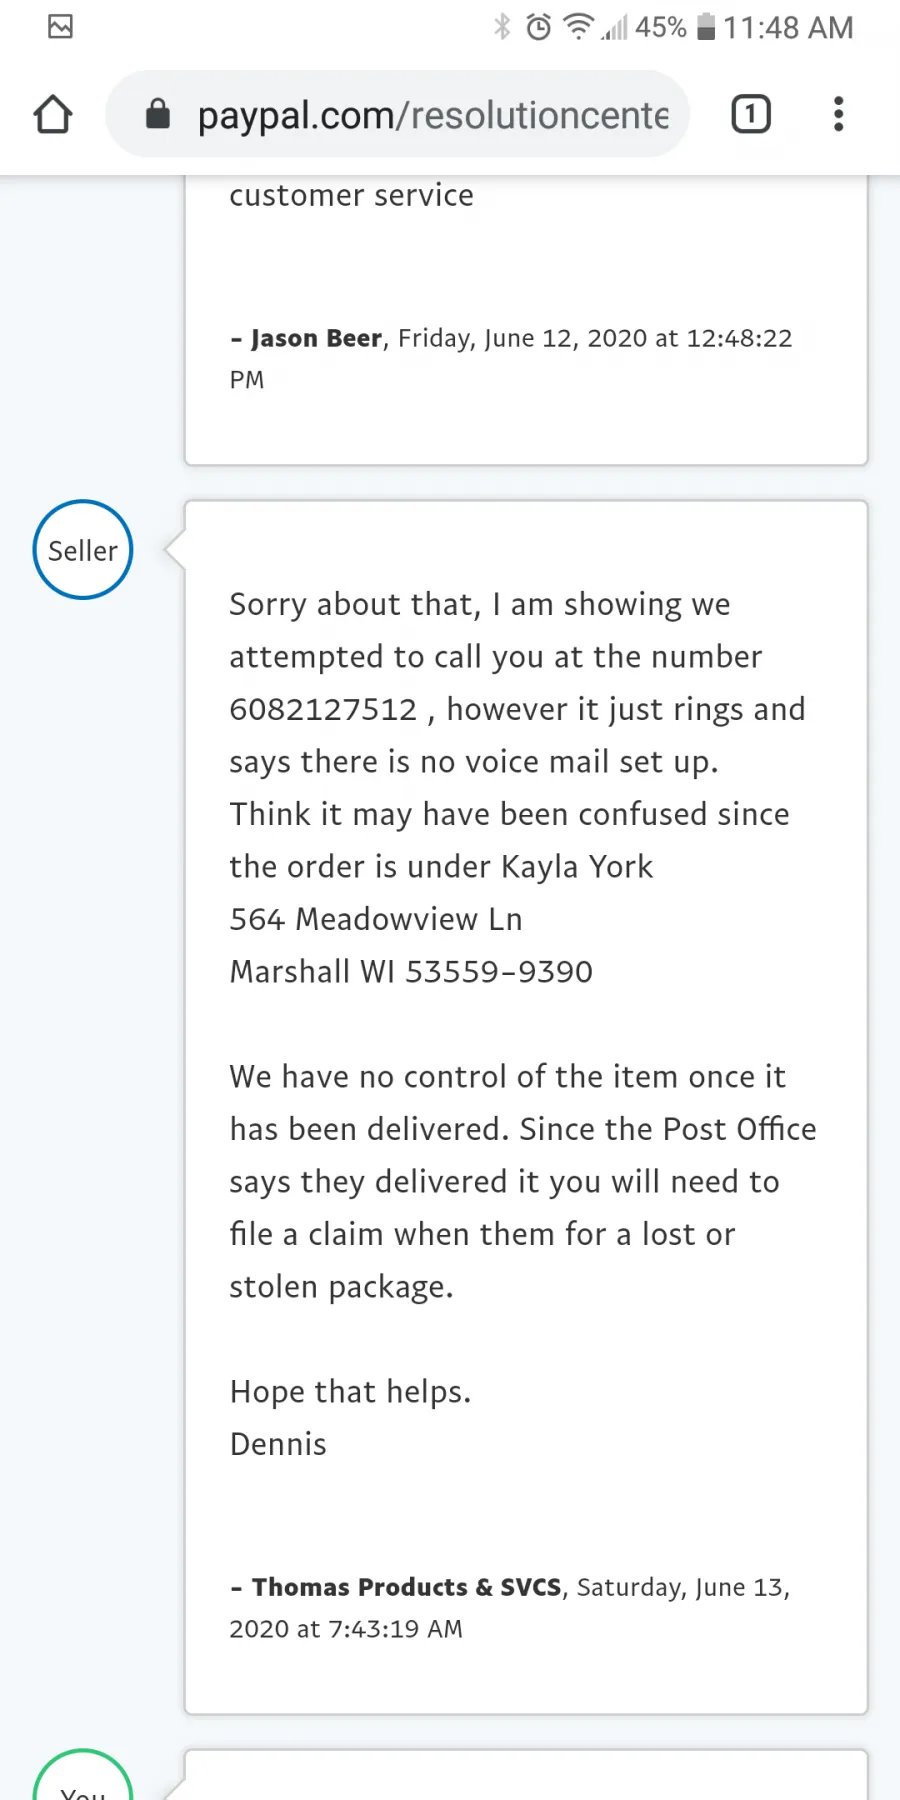The height and width of the screenshot is (1800, 900).
Task: Tap the alarm clock status icon
Action: 538,27
